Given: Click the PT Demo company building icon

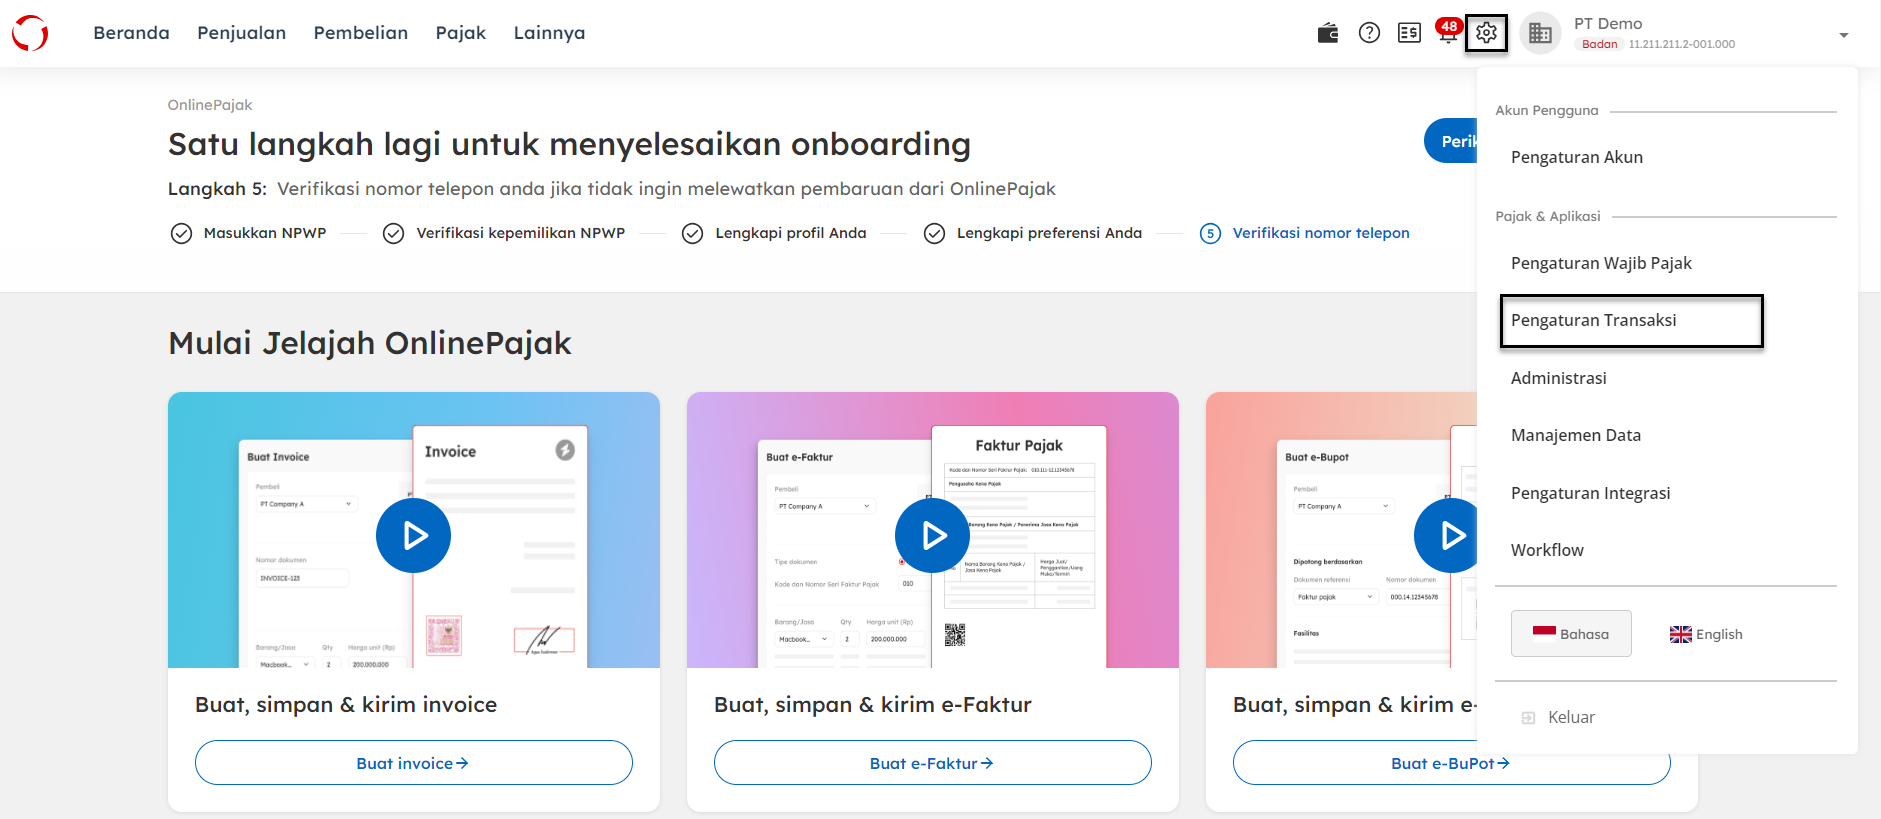Looking at the screenshot, I should [1540, 34].
